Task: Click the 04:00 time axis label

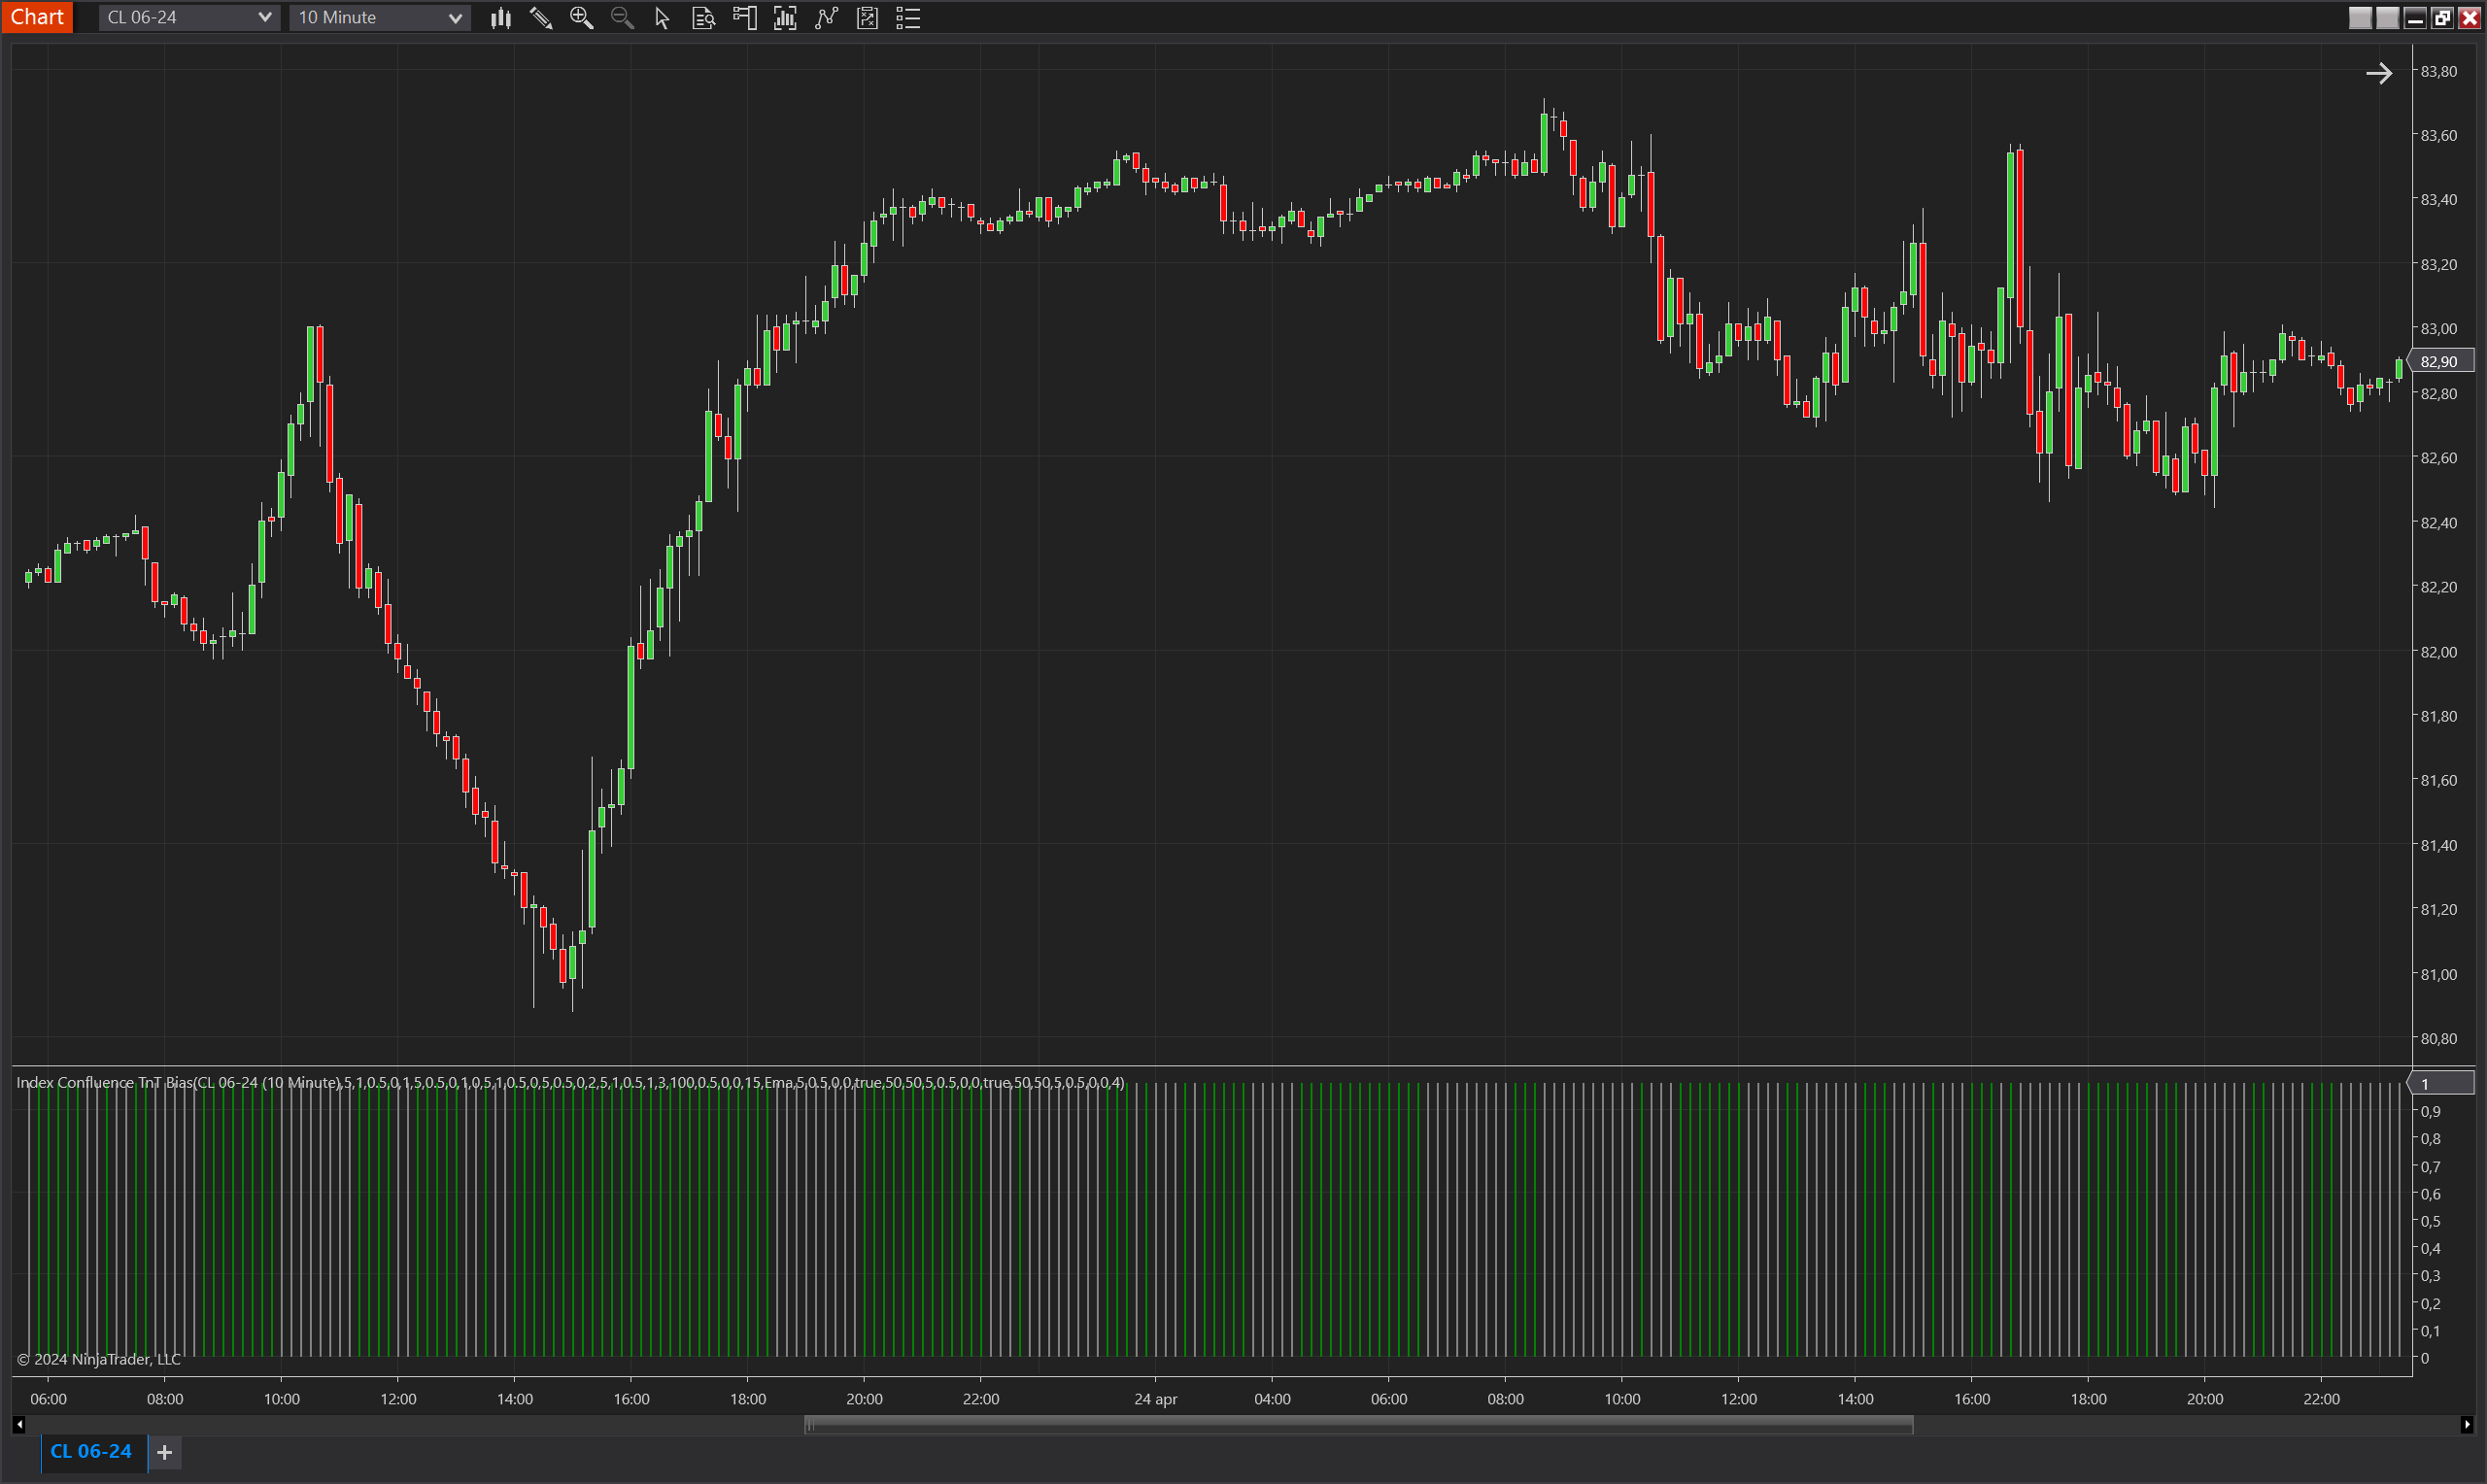Action: tap(1272, 1399)
